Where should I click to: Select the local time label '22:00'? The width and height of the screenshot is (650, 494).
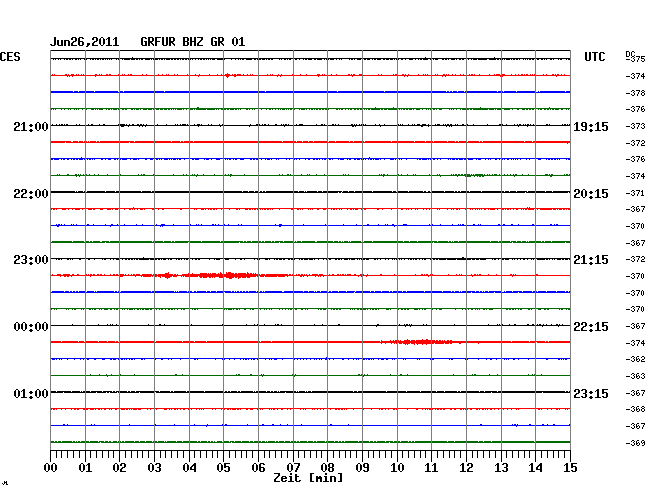pos(31,194)
